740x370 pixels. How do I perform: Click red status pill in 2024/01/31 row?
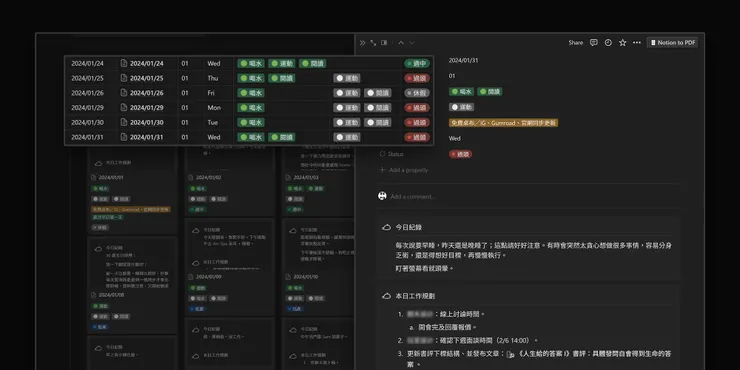click(417, 137)
